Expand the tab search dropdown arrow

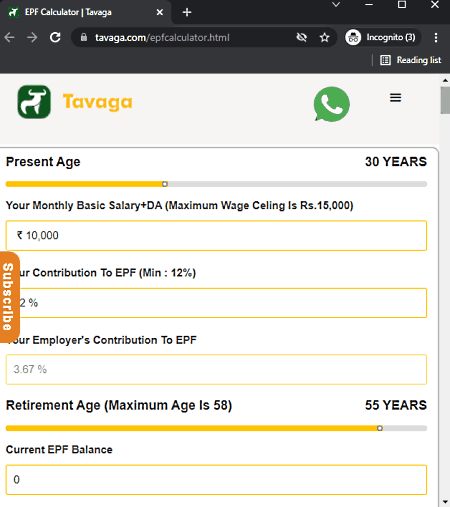[336, 5]
